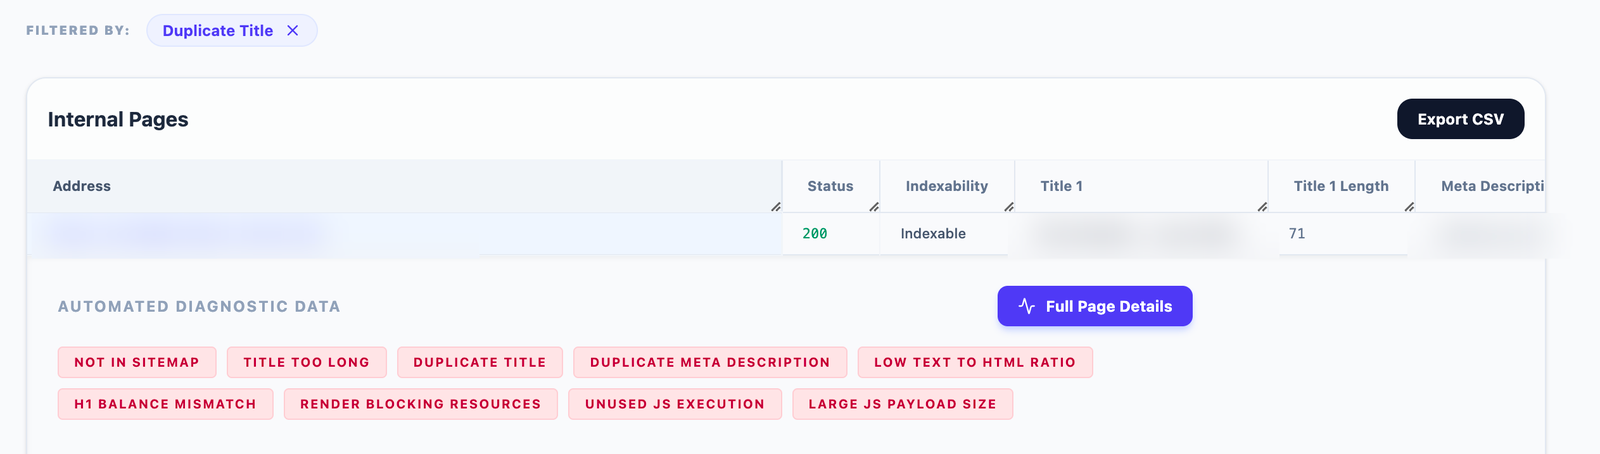Image resolution: width=1600 pixels, height=454 pixels.
Task: Click the Duplicate Title filter chip label
Action: pyautogui.click(x=218, y=31)
